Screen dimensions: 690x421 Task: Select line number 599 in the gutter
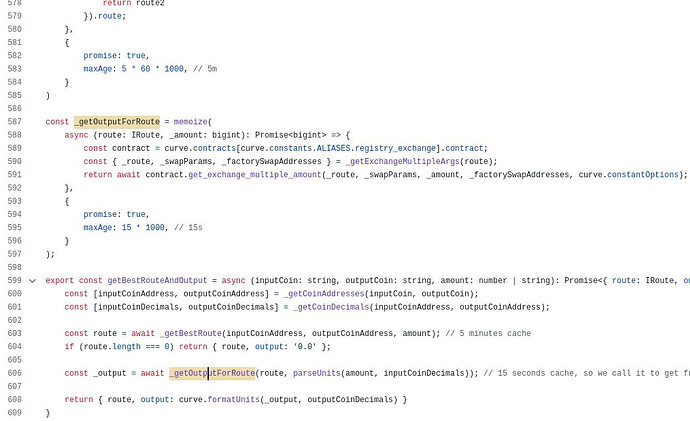pyautogui.click(x=14, y=281)
